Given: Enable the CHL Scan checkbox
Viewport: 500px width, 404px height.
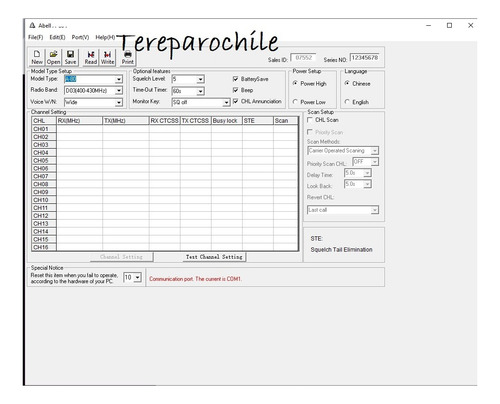Looking at the screenshot, I should click(310, 120).
